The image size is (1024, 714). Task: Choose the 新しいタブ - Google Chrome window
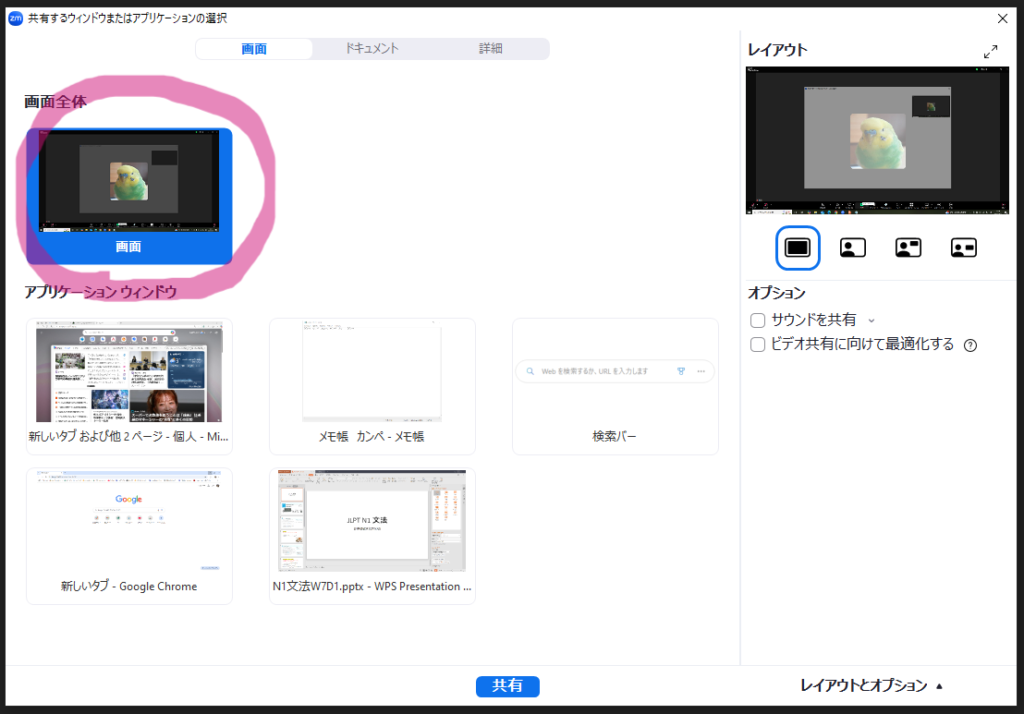point(129,535)
